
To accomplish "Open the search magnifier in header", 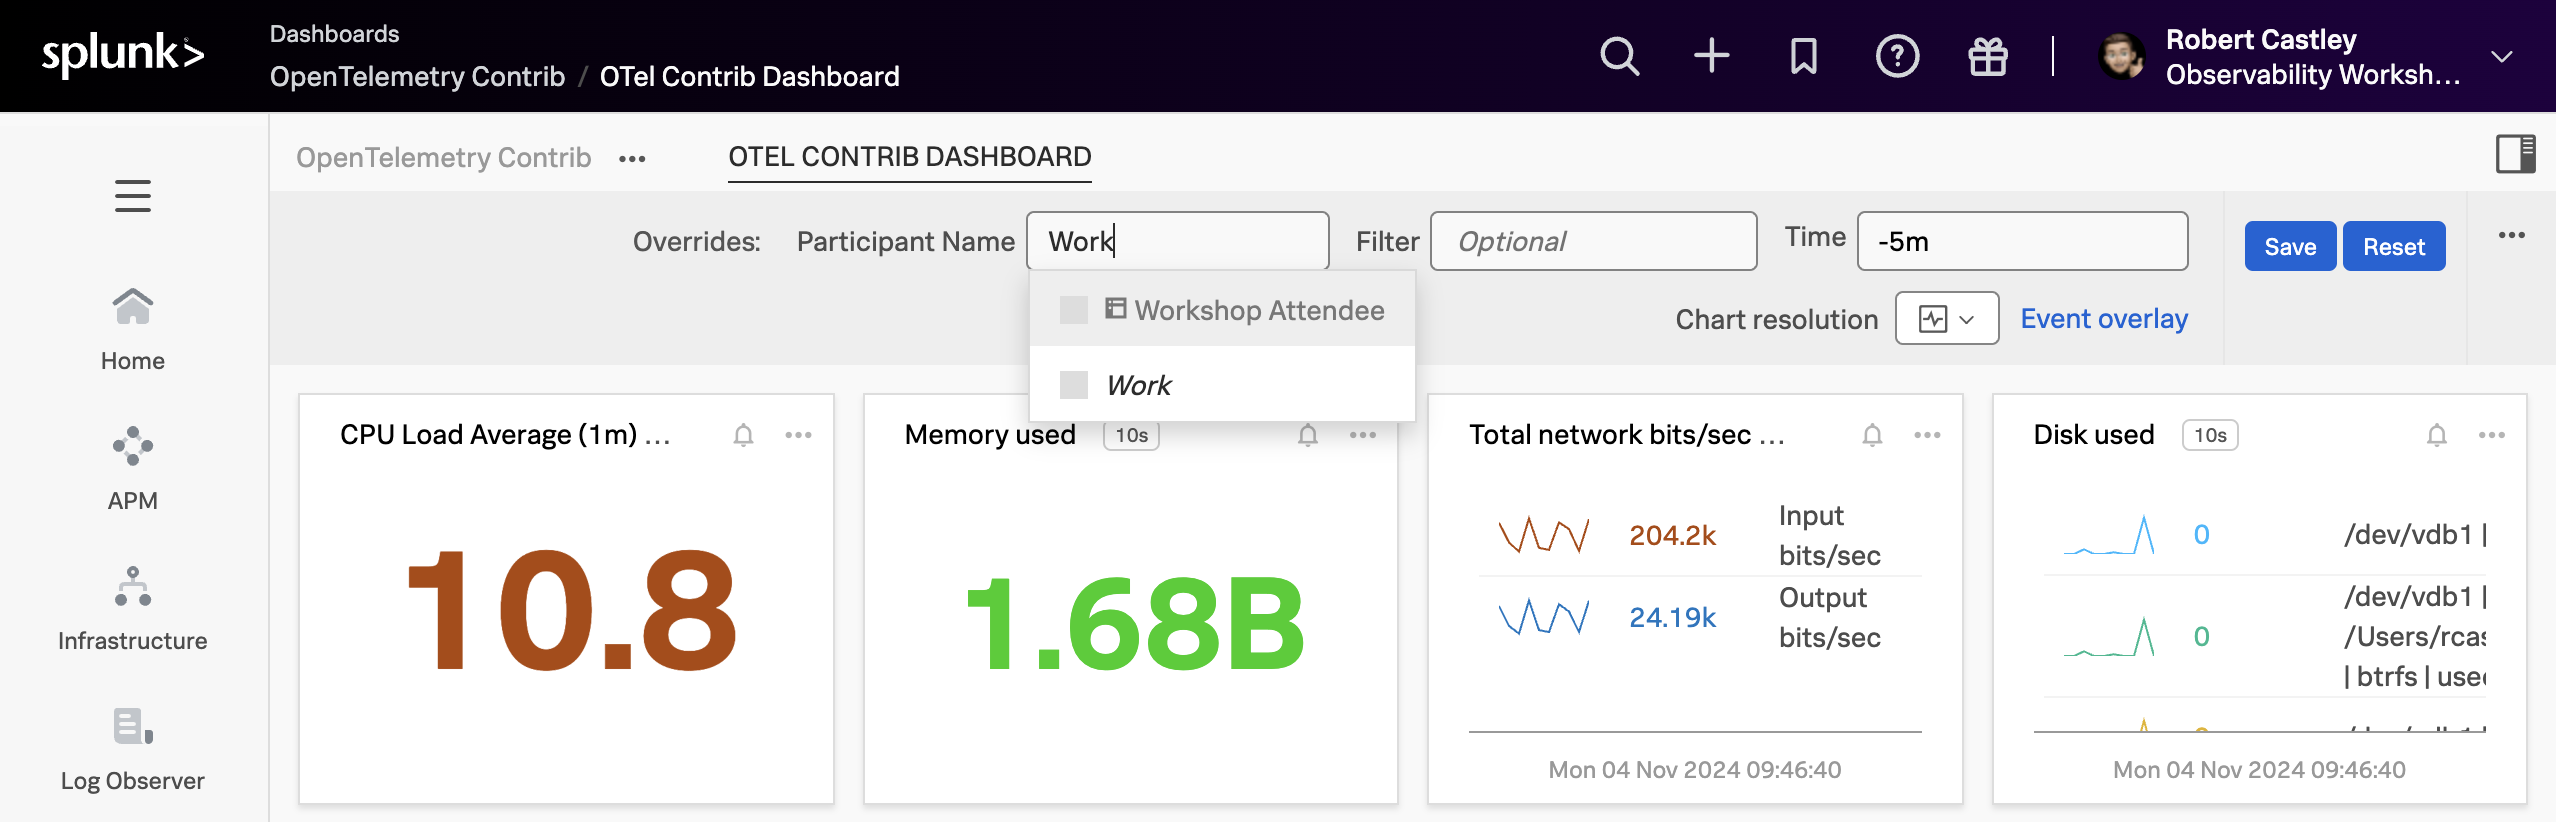I will tap(1619, 56).
